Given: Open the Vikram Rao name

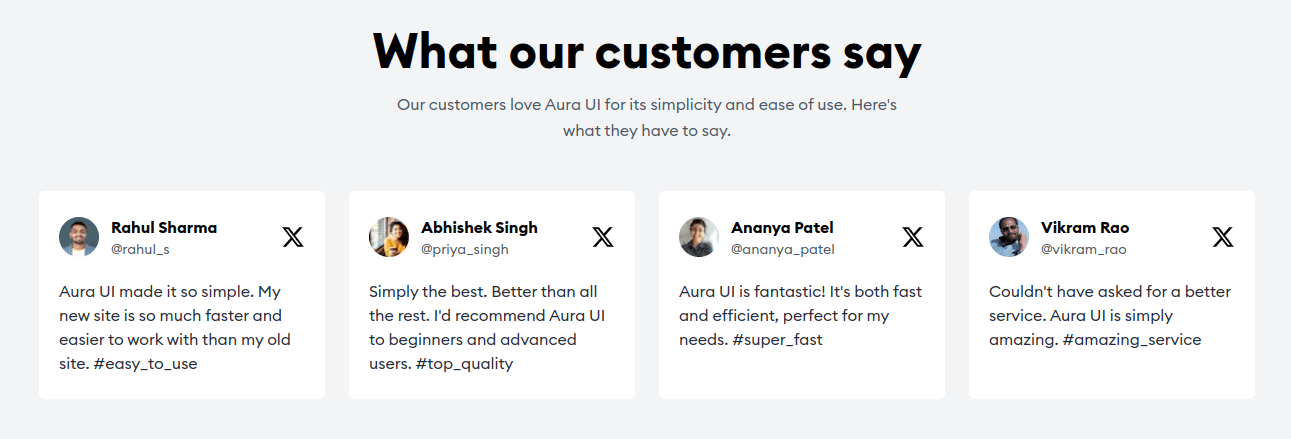Looking at the screenshot, I should point(1085,227).
